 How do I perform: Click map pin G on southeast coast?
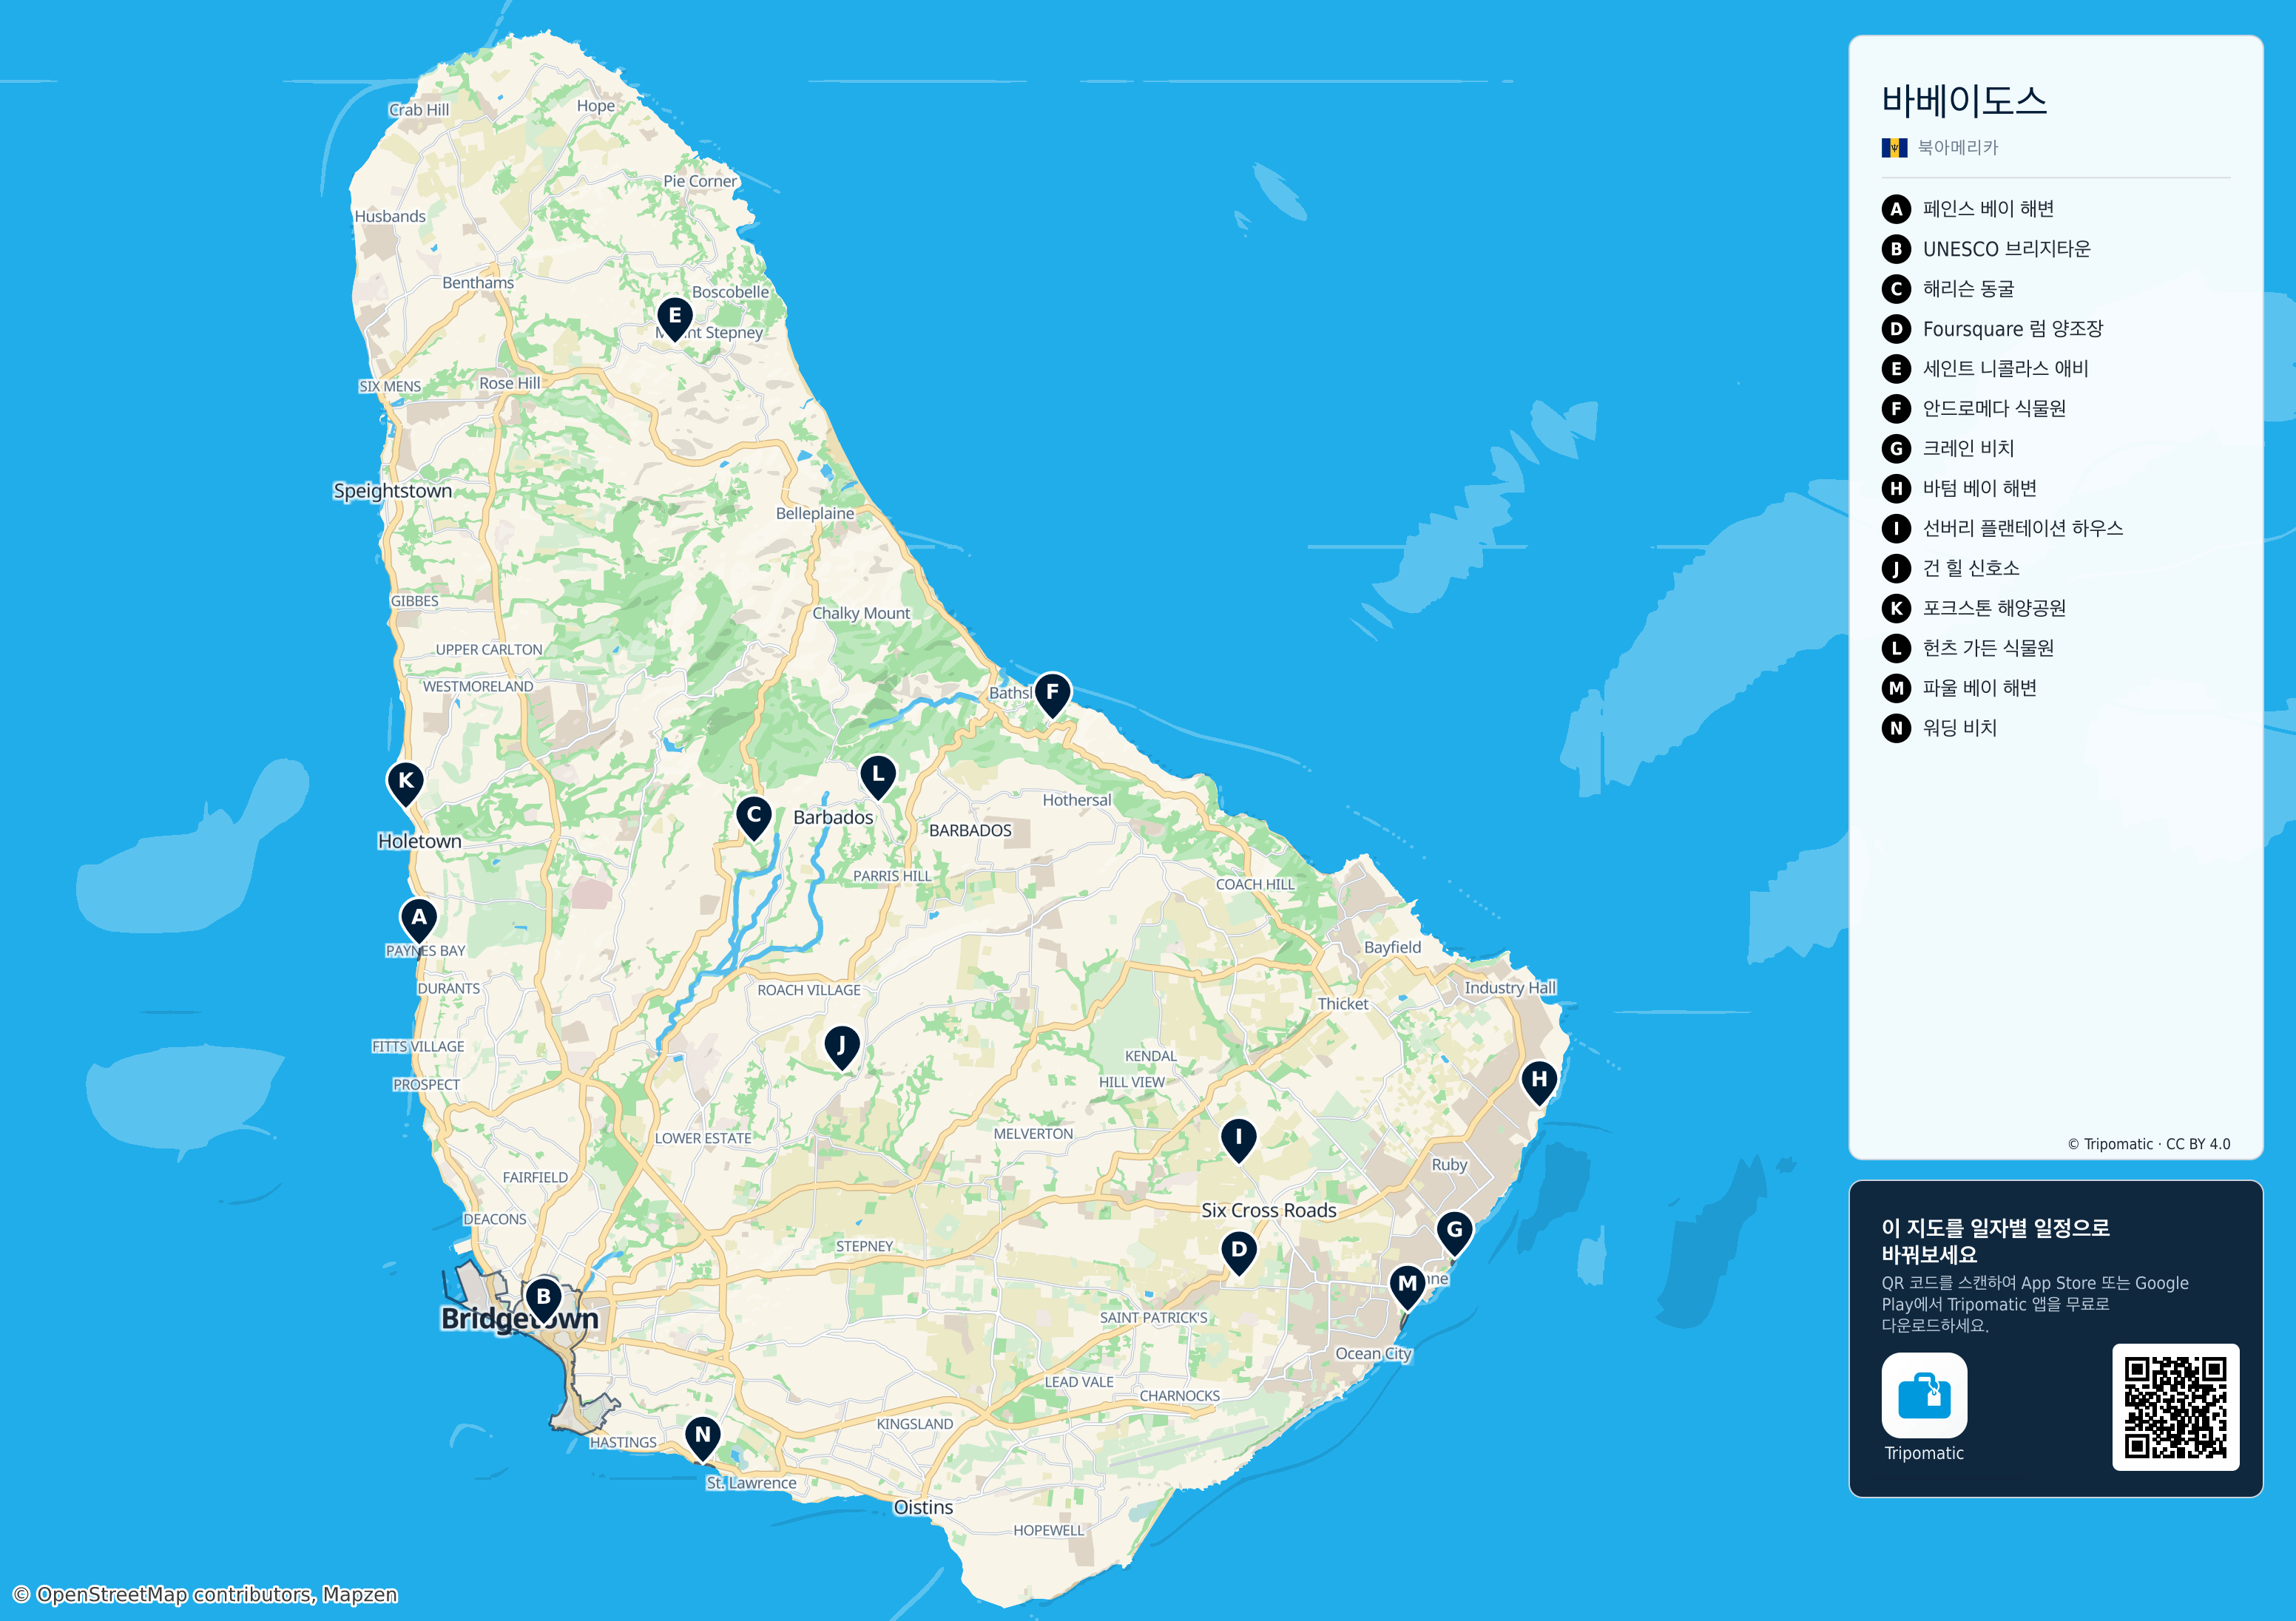[x=1455, y=1233]
